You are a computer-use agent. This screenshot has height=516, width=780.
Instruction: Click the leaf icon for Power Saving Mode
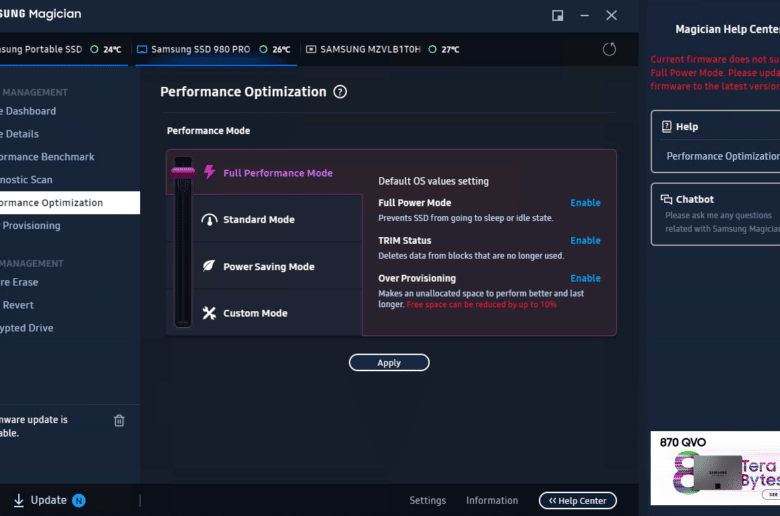[x=209, y=266]
